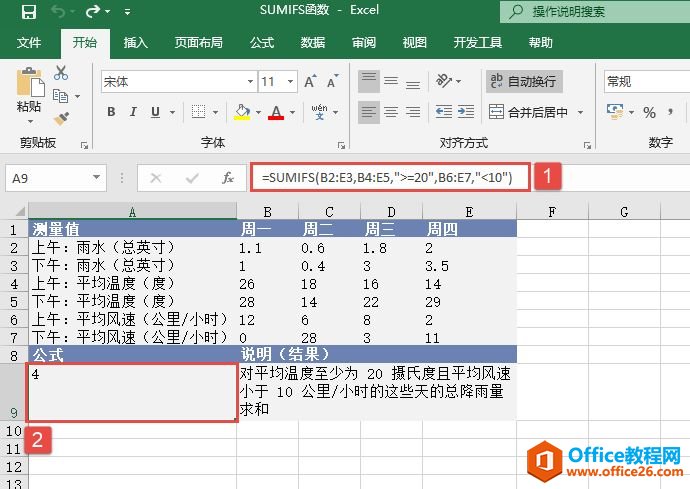The height and width of the screenshot is (489, 690).
Task: Switch to the 公式 ribbon tab
Action: 262,43
